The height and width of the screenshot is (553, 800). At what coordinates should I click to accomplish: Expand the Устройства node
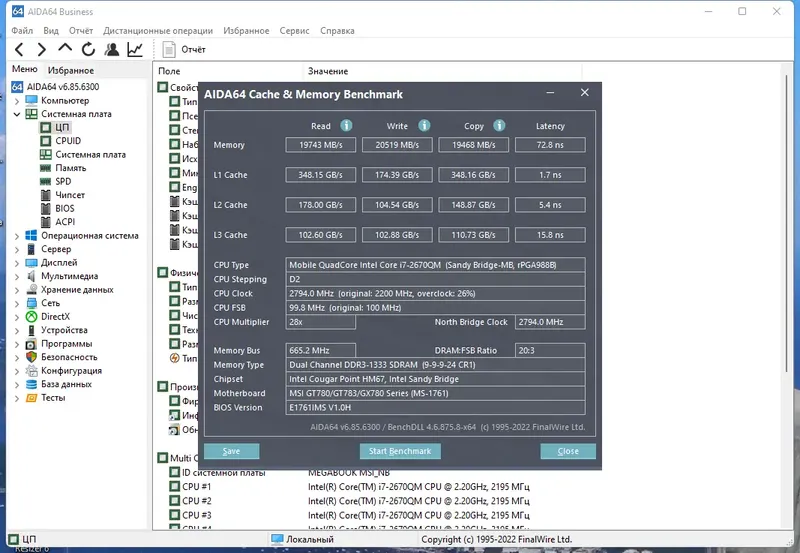(x=17, y=331)
